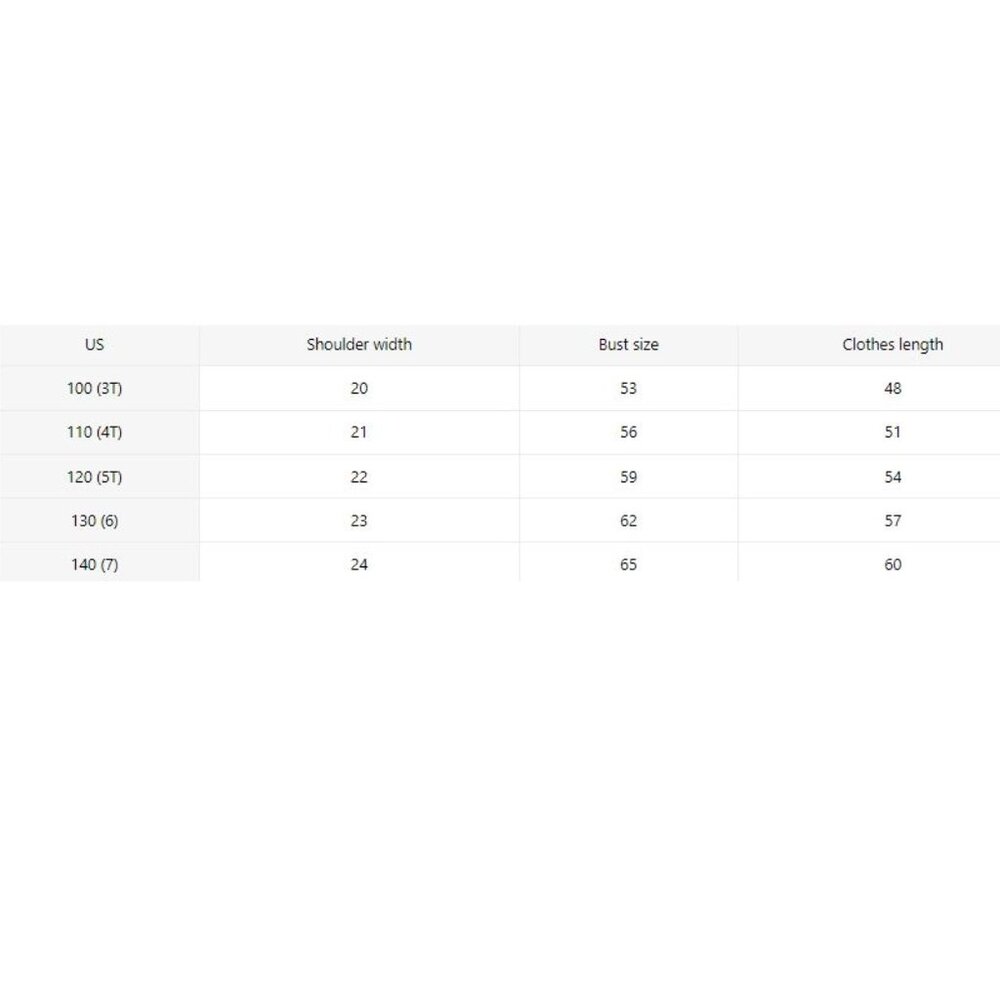Screen dimensions: 1000x1000
Task: Select bust size value 53
Action: coord(628,388)
